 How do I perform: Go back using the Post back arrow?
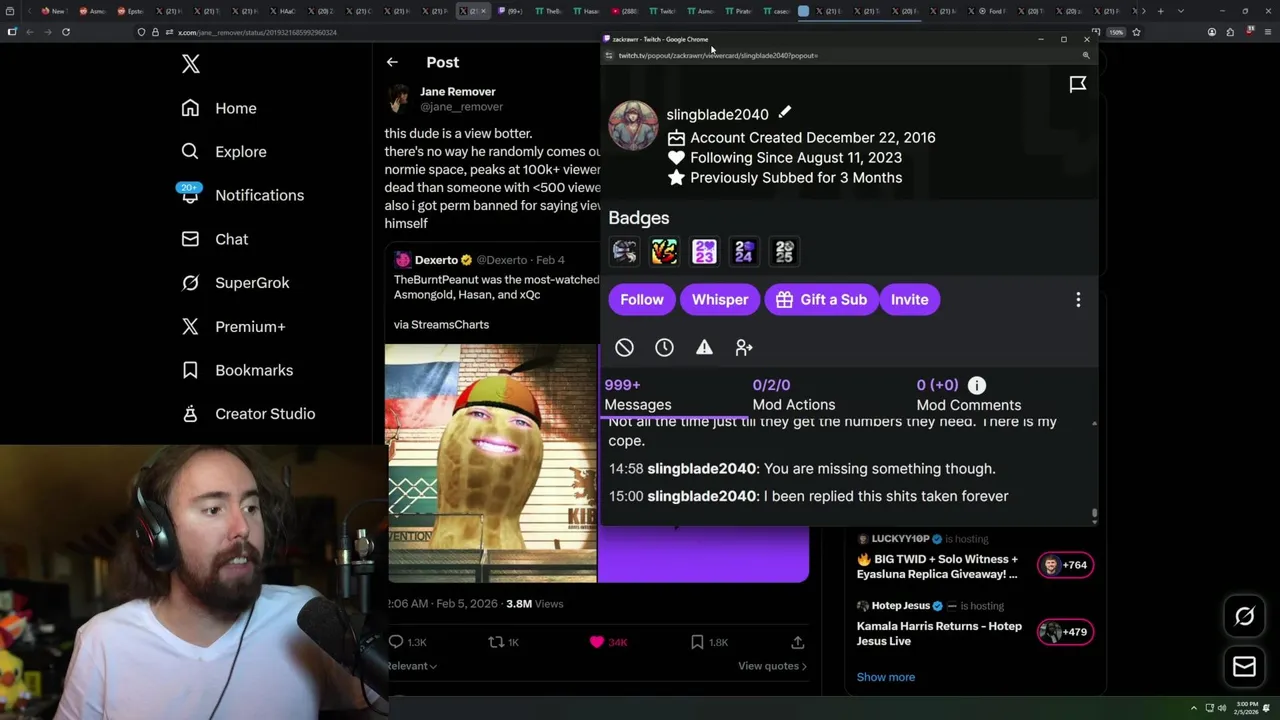[392, 62]
